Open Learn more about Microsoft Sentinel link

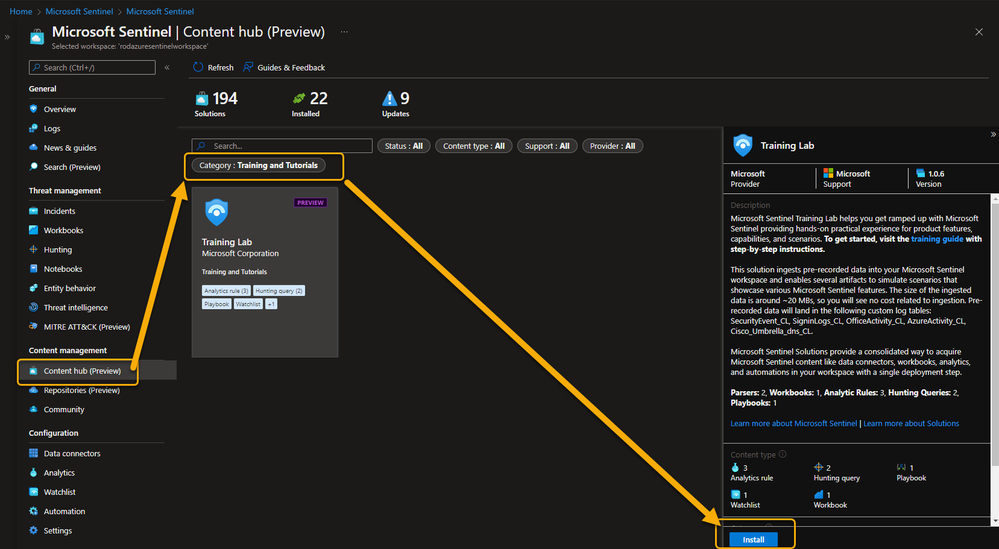pos(794,423)
